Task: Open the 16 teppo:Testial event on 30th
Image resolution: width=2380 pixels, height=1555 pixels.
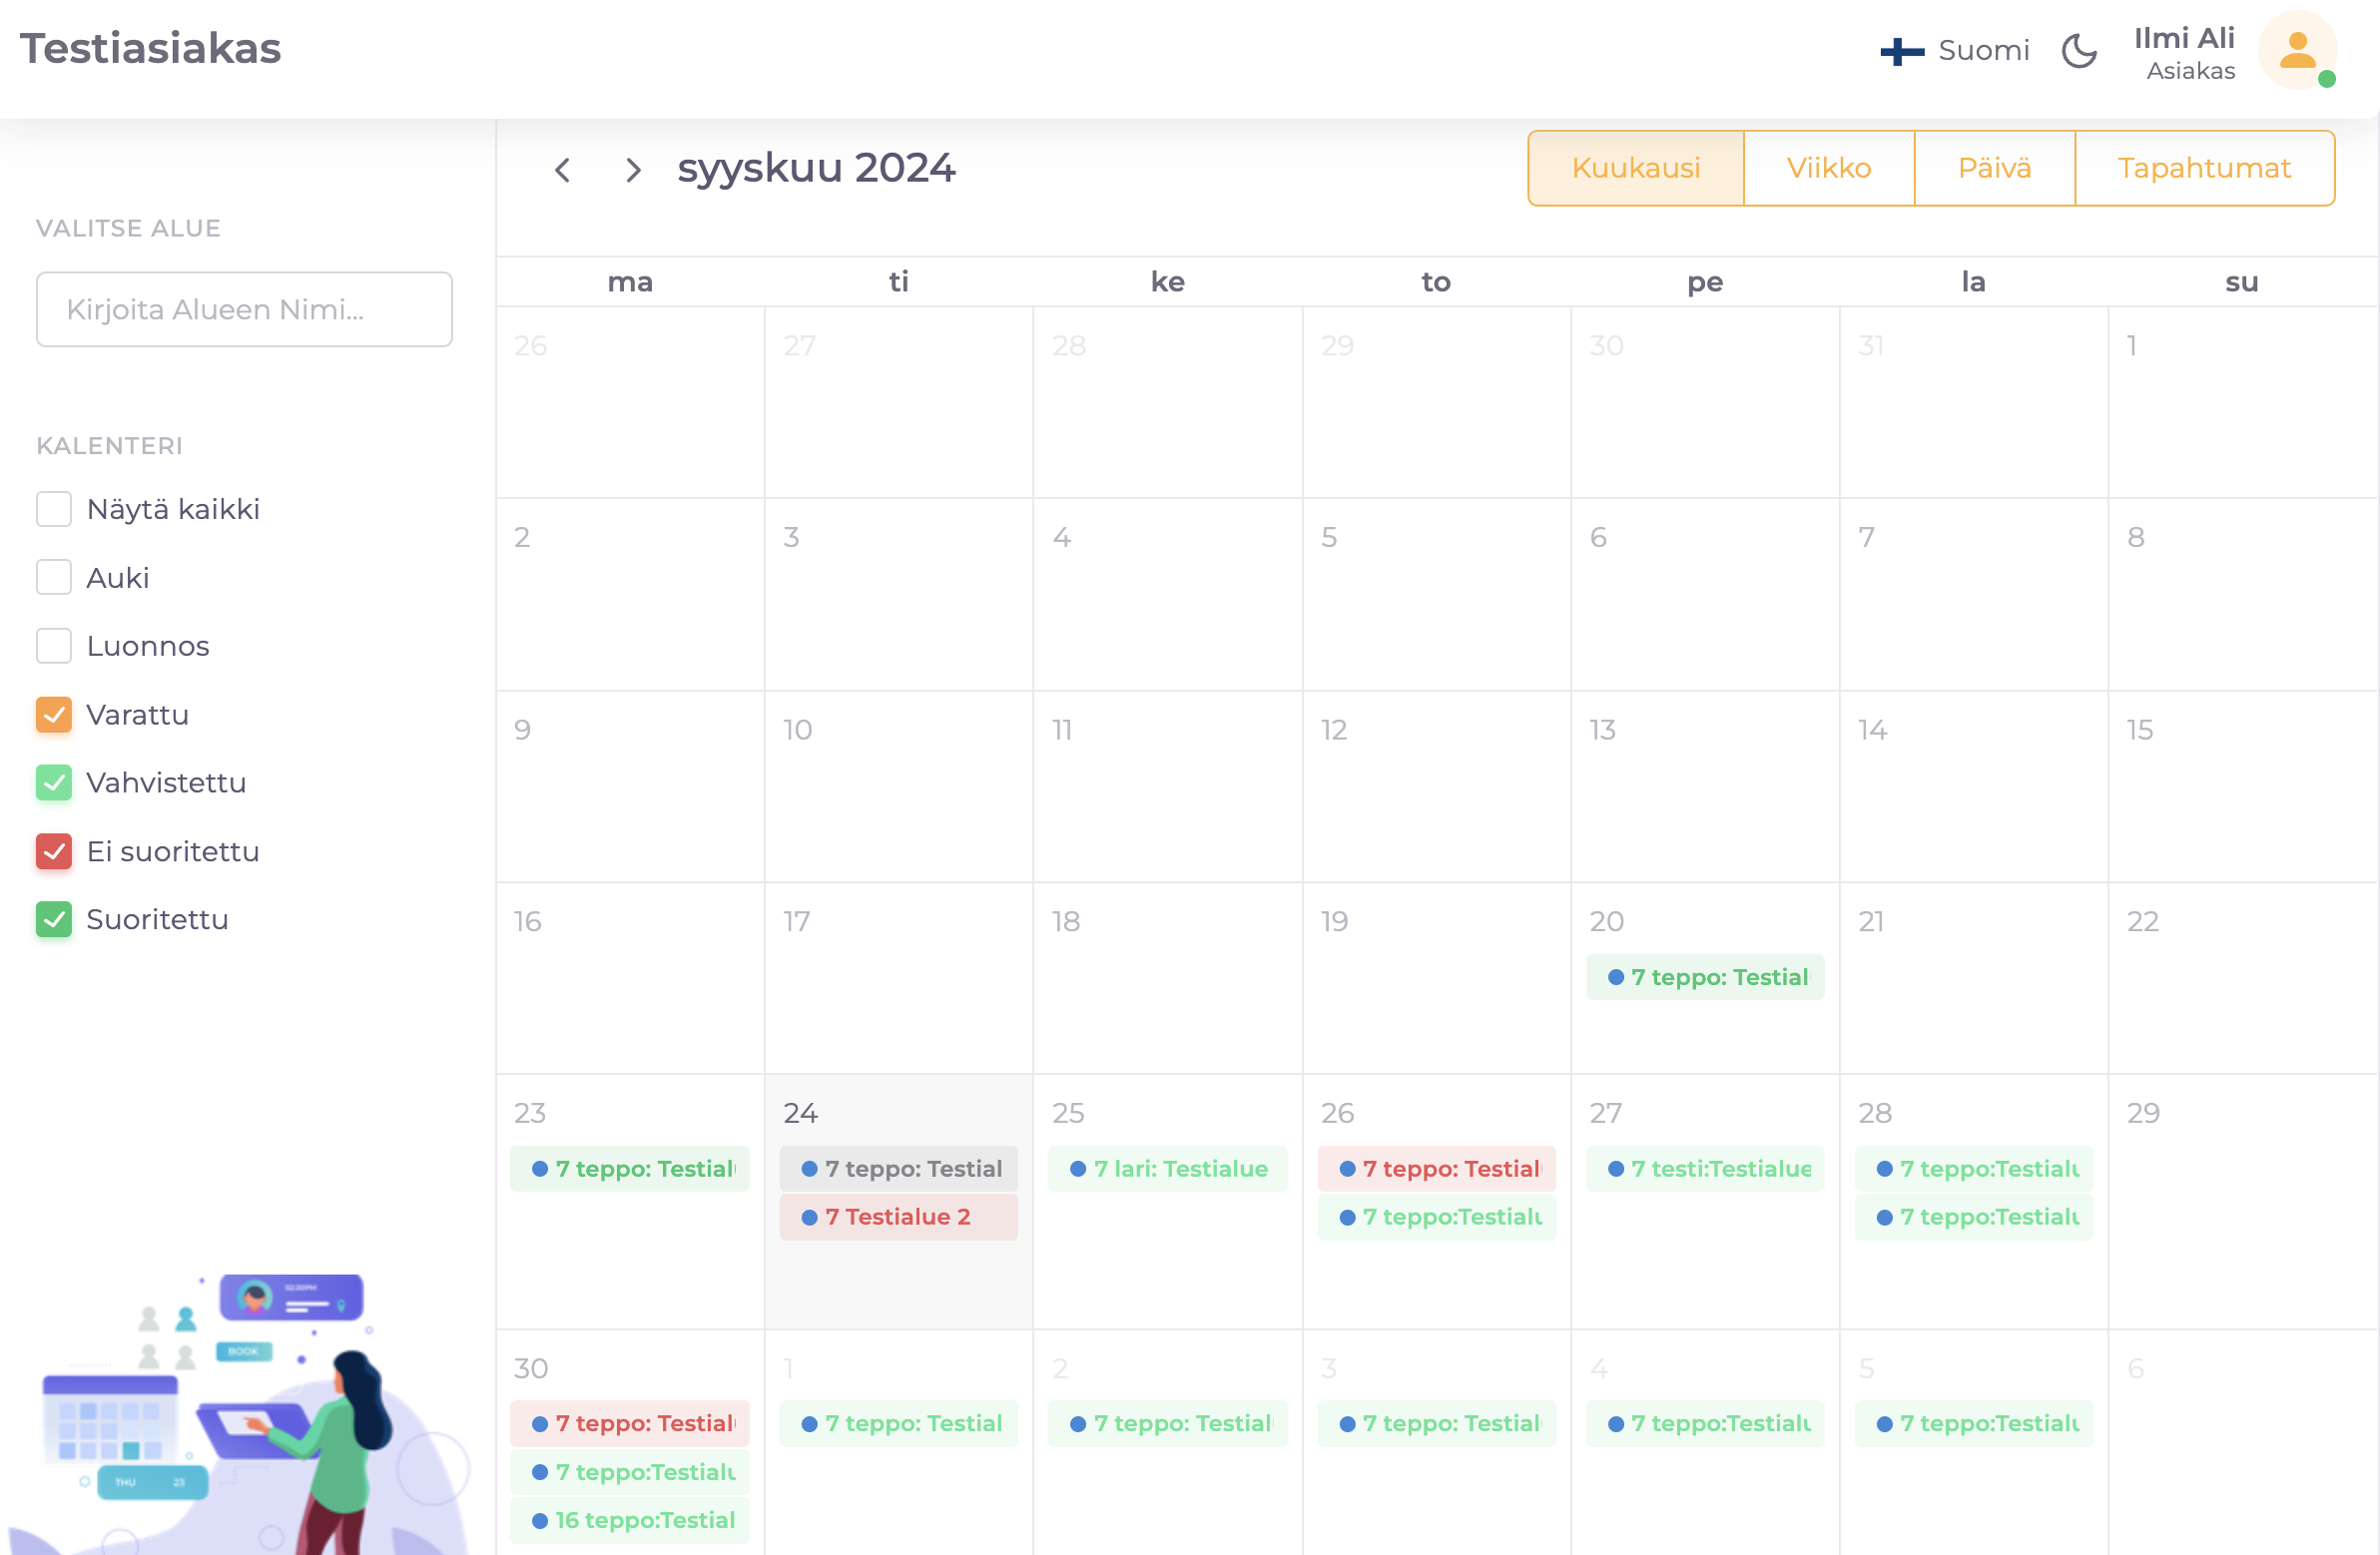Action: [x=630, y=1520]
